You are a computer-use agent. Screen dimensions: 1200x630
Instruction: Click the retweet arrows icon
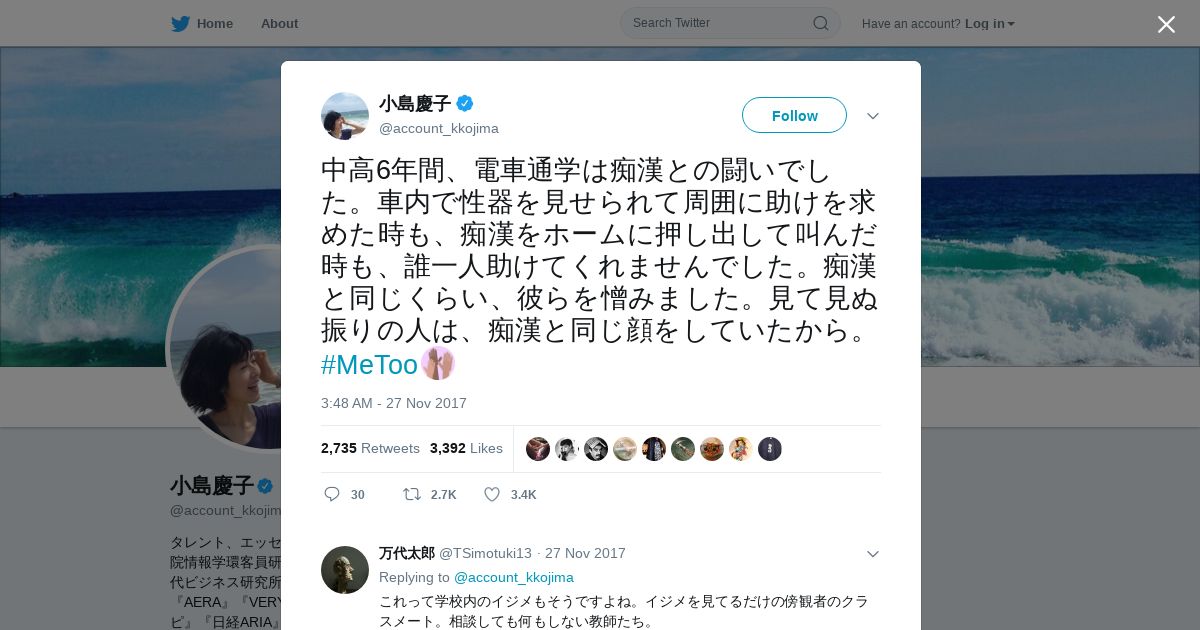coord(411,494)
